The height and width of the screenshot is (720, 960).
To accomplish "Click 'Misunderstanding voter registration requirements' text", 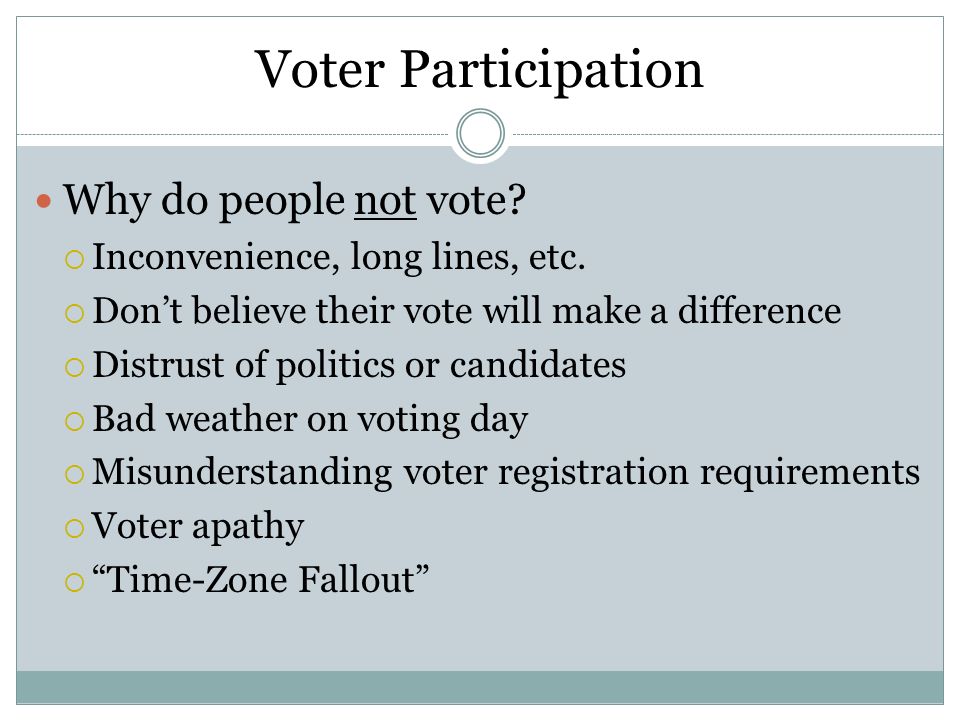I will tap(506, 473).
